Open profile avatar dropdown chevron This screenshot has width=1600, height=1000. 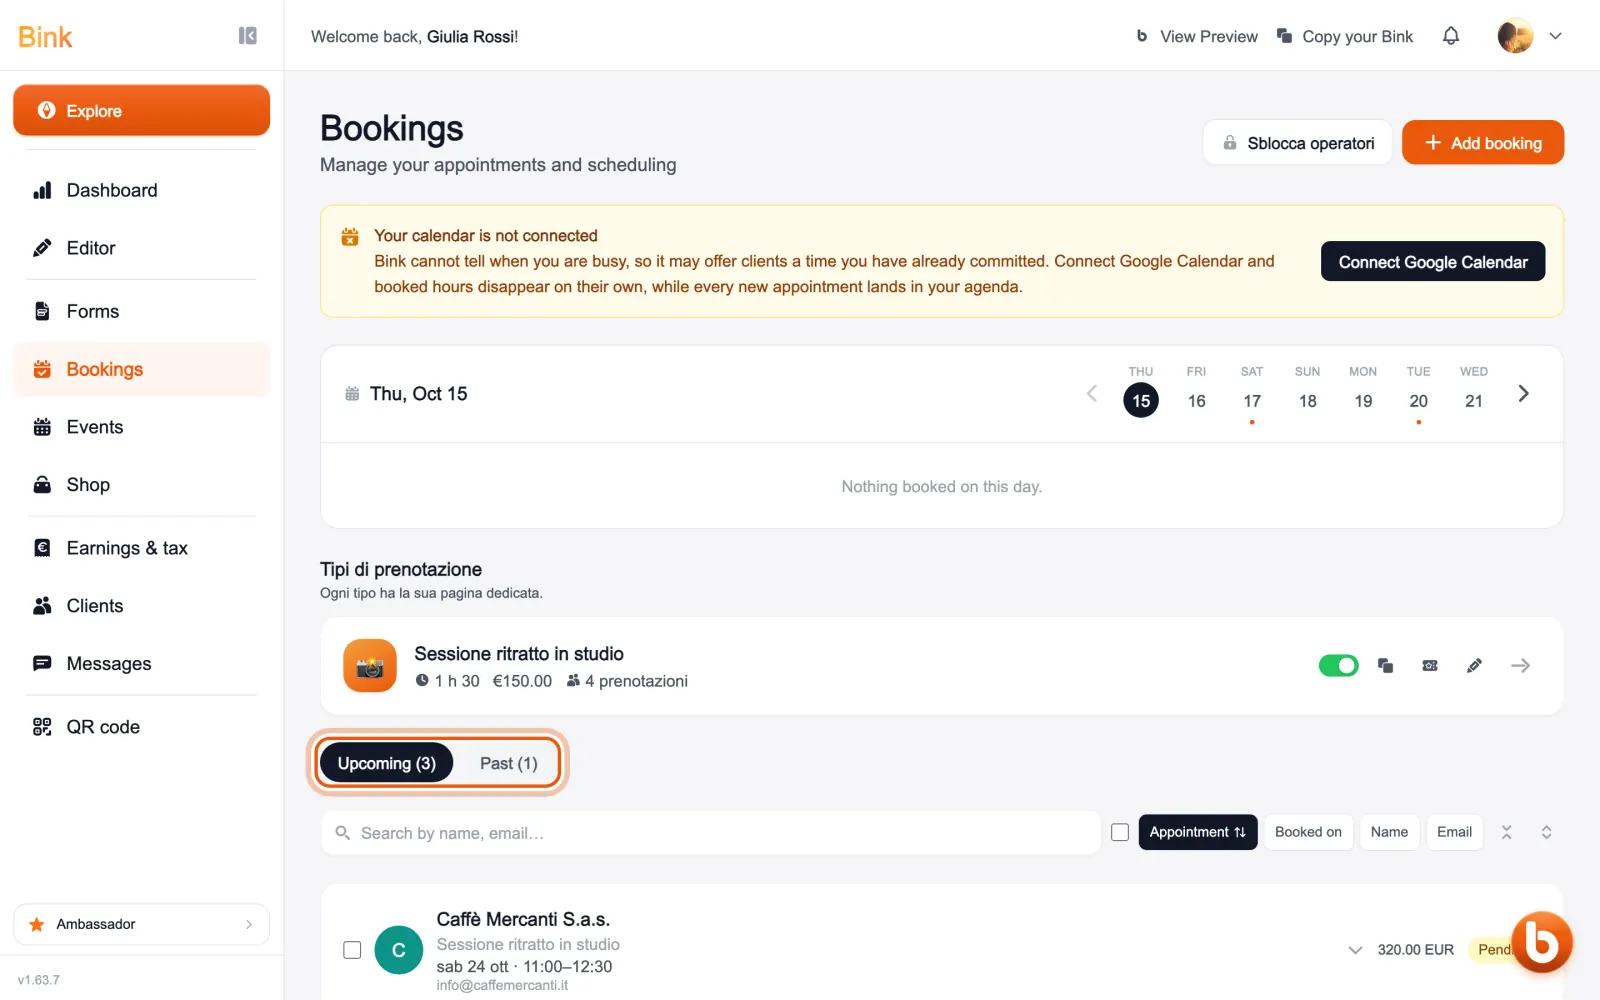(1555, 36)
